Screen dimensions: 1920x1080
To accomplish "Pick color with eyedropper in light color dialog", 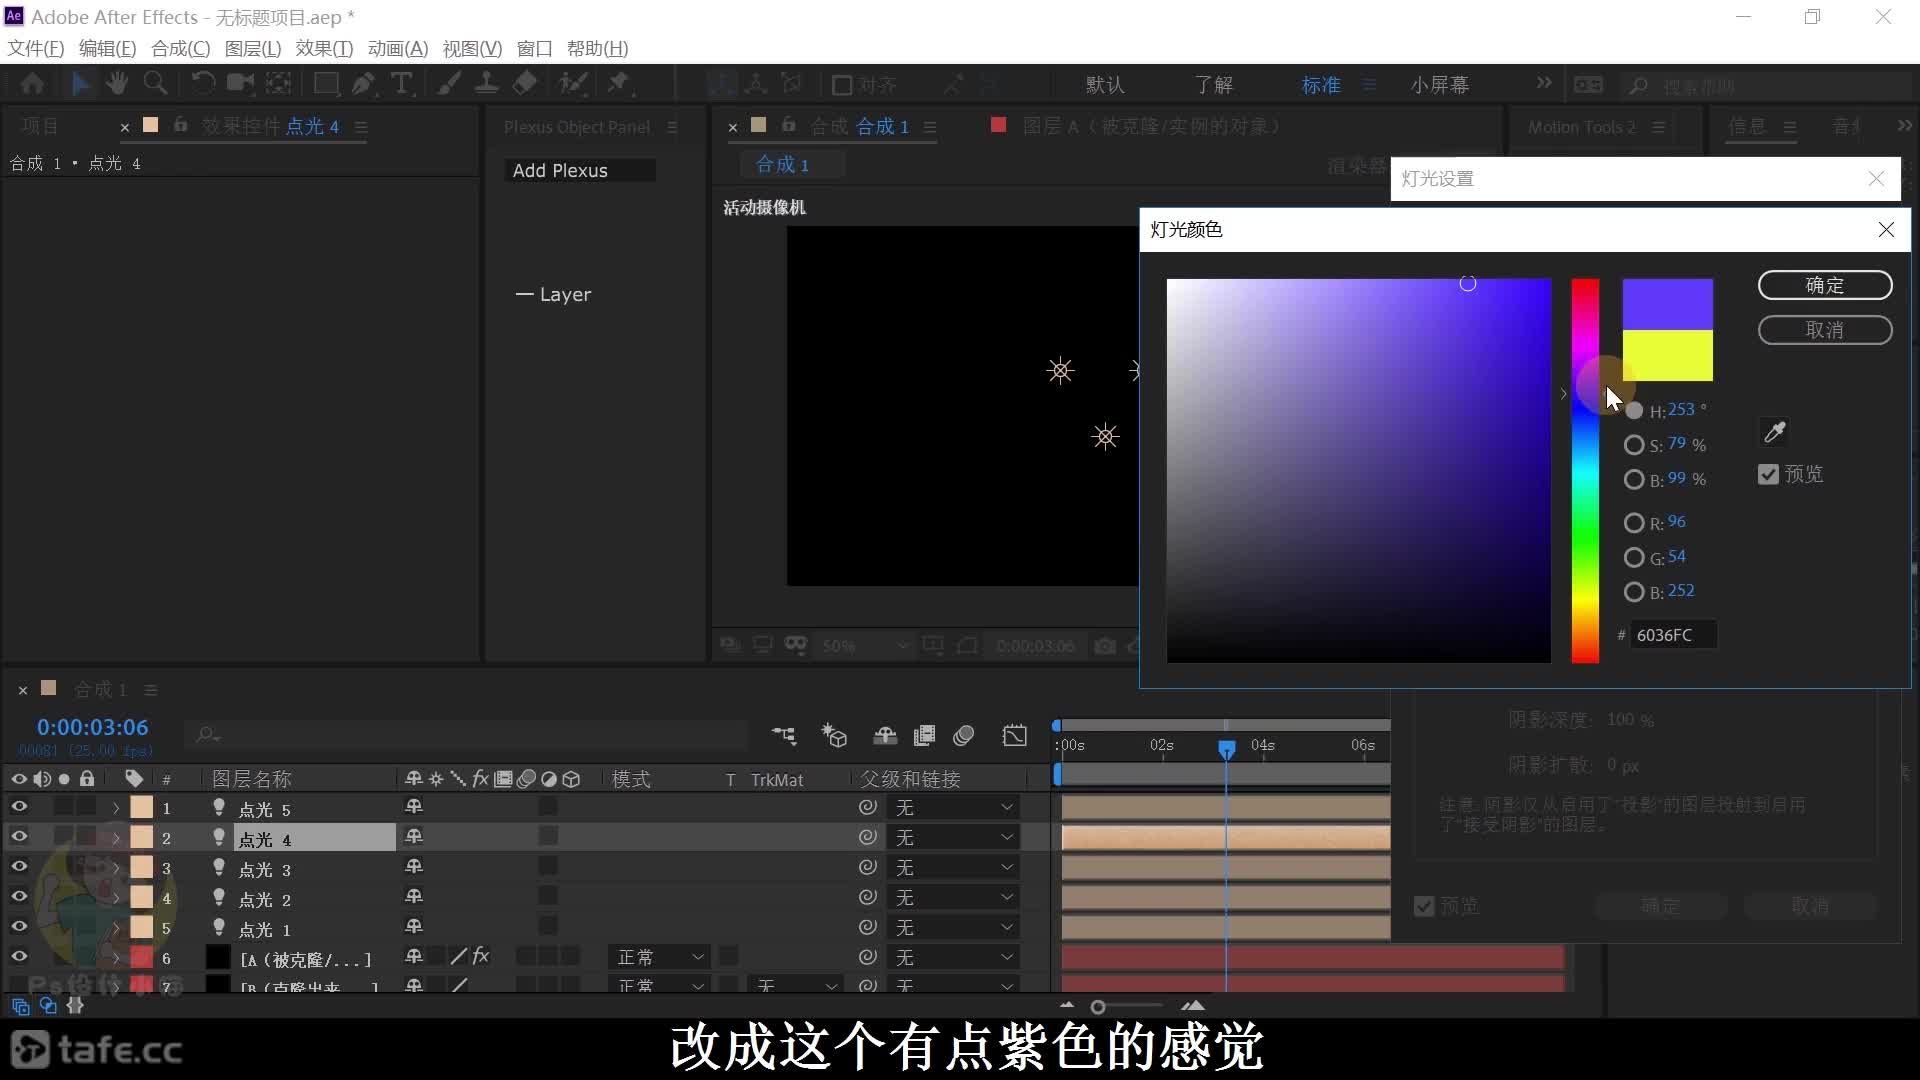I will click(1775, 432).
